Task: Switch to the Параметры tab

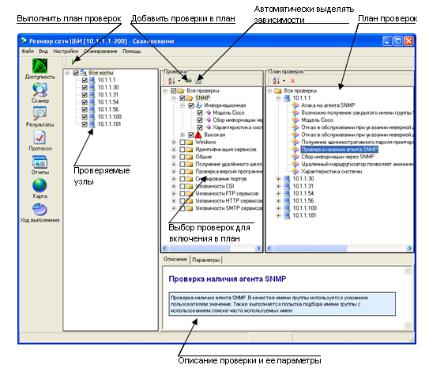Action: coord(206,260)
